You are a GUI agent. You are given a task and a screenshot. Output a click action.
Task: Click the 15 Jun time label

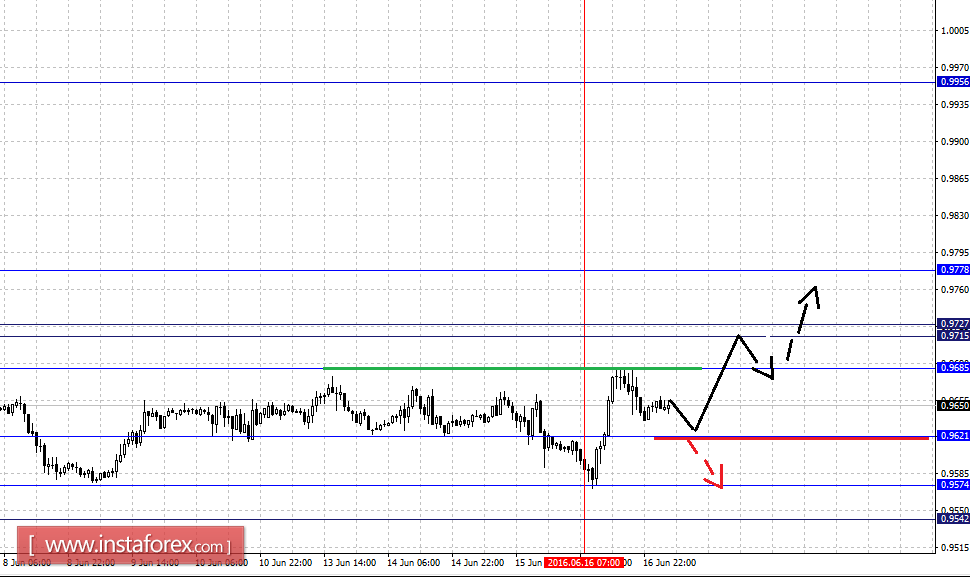[x=529, y=563]
